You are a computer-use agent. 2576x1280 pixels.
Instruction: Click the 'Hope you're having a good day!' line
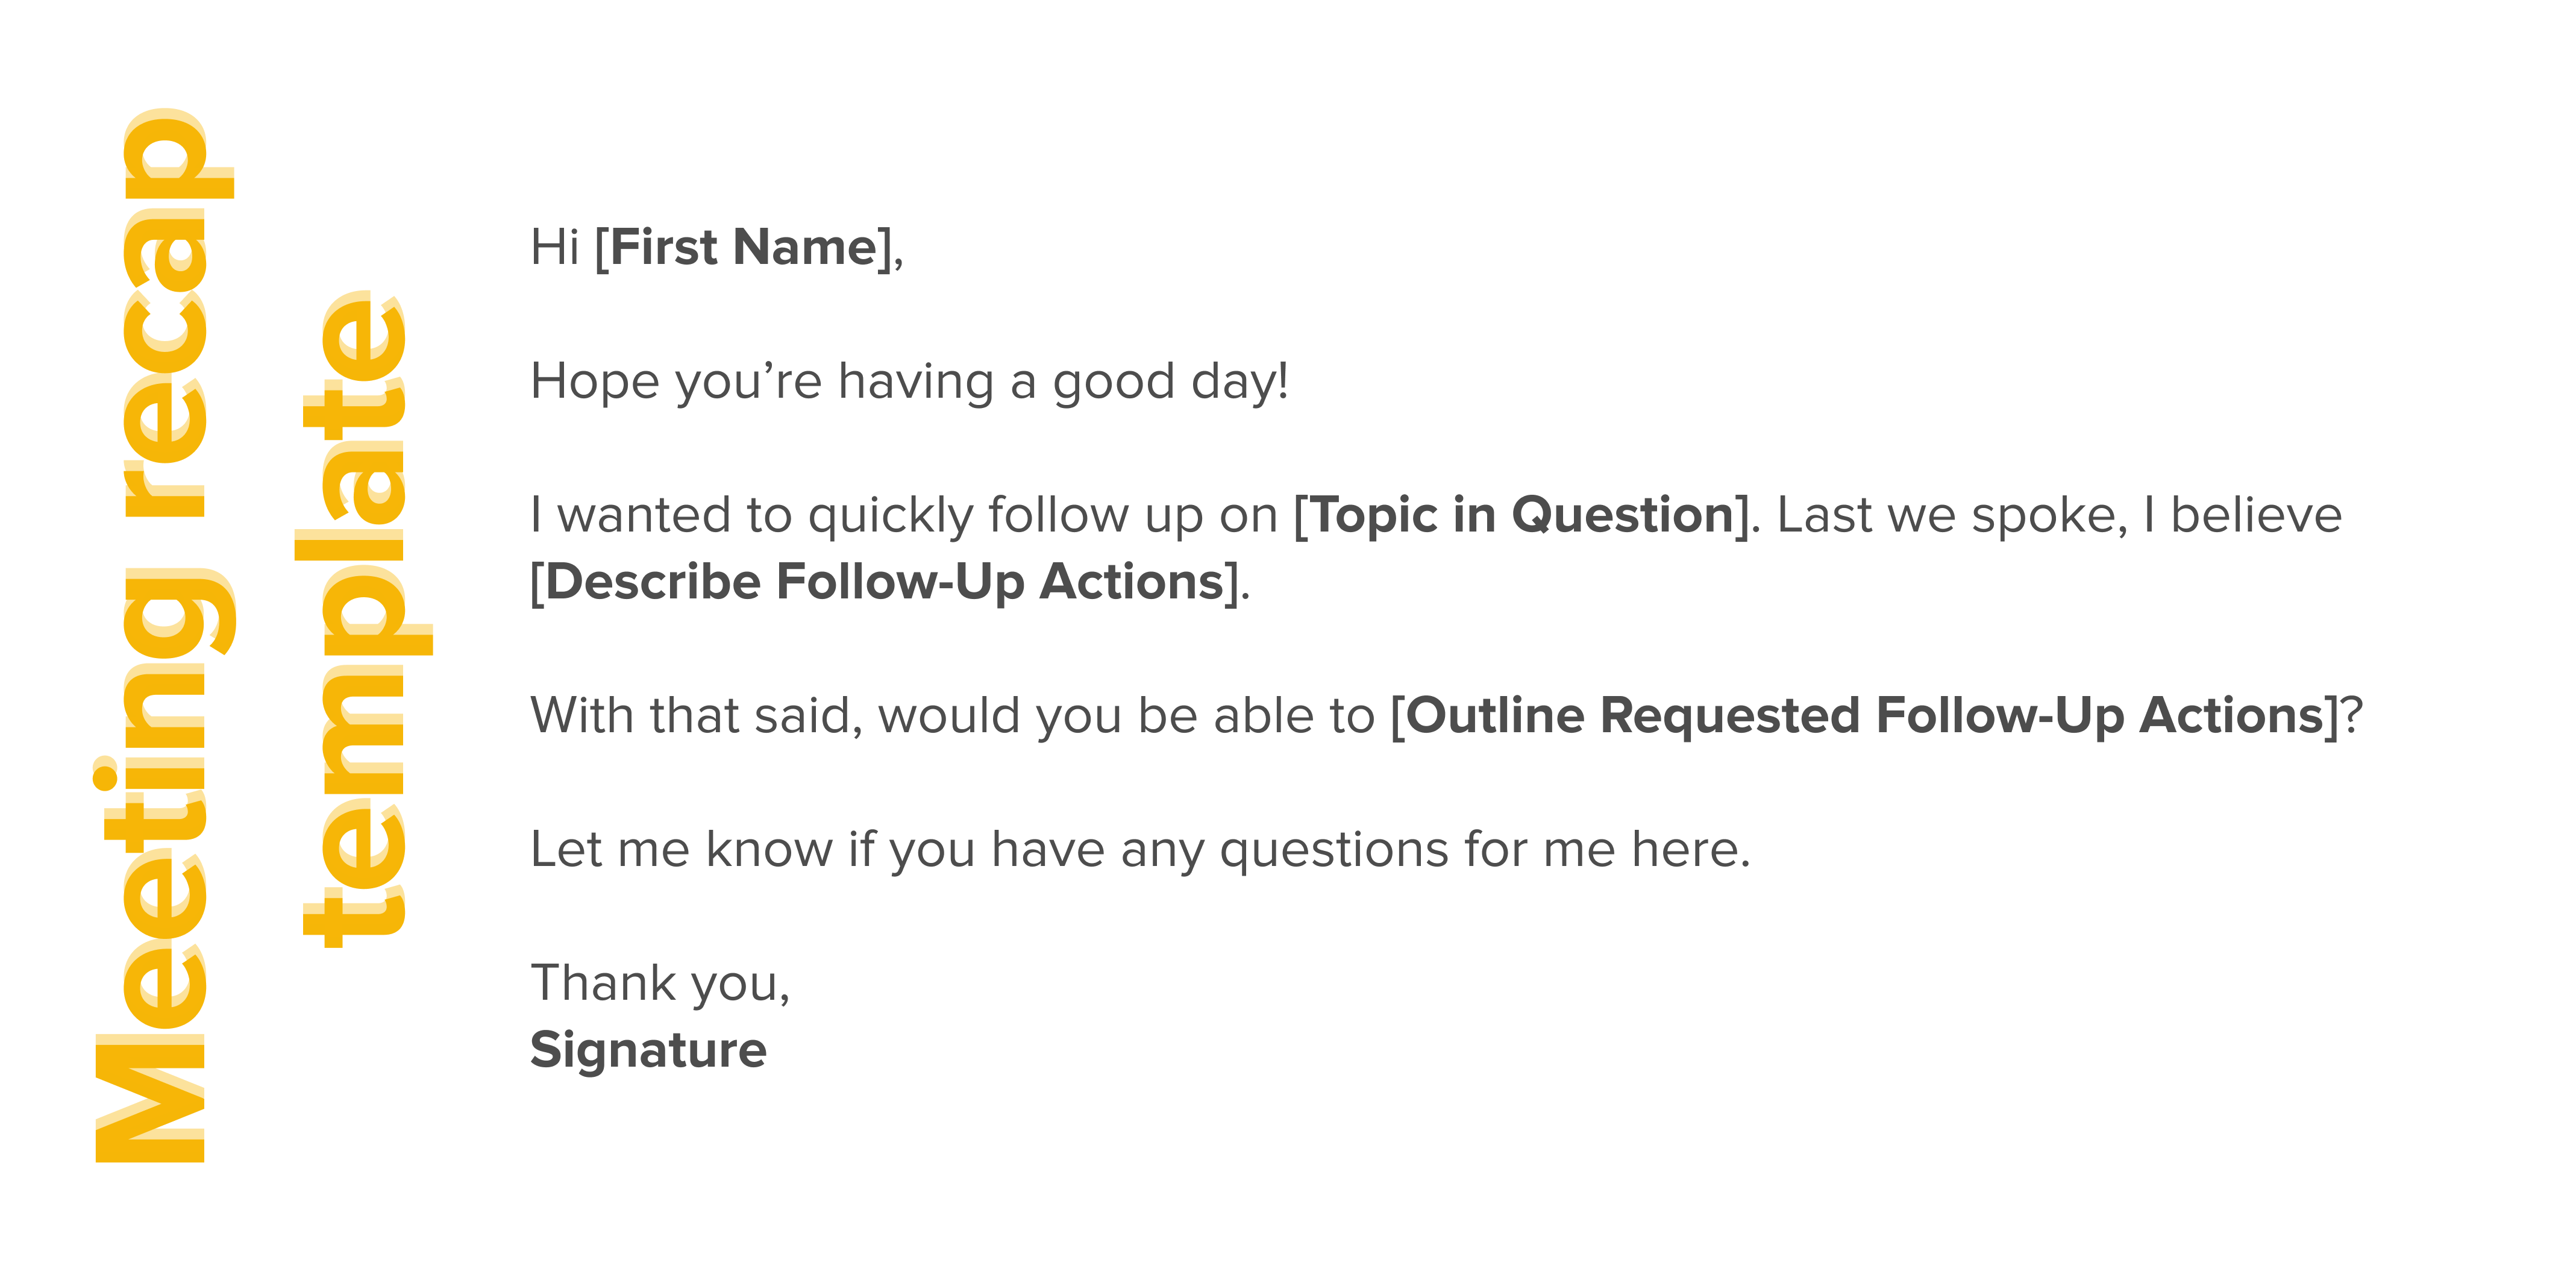908,382
